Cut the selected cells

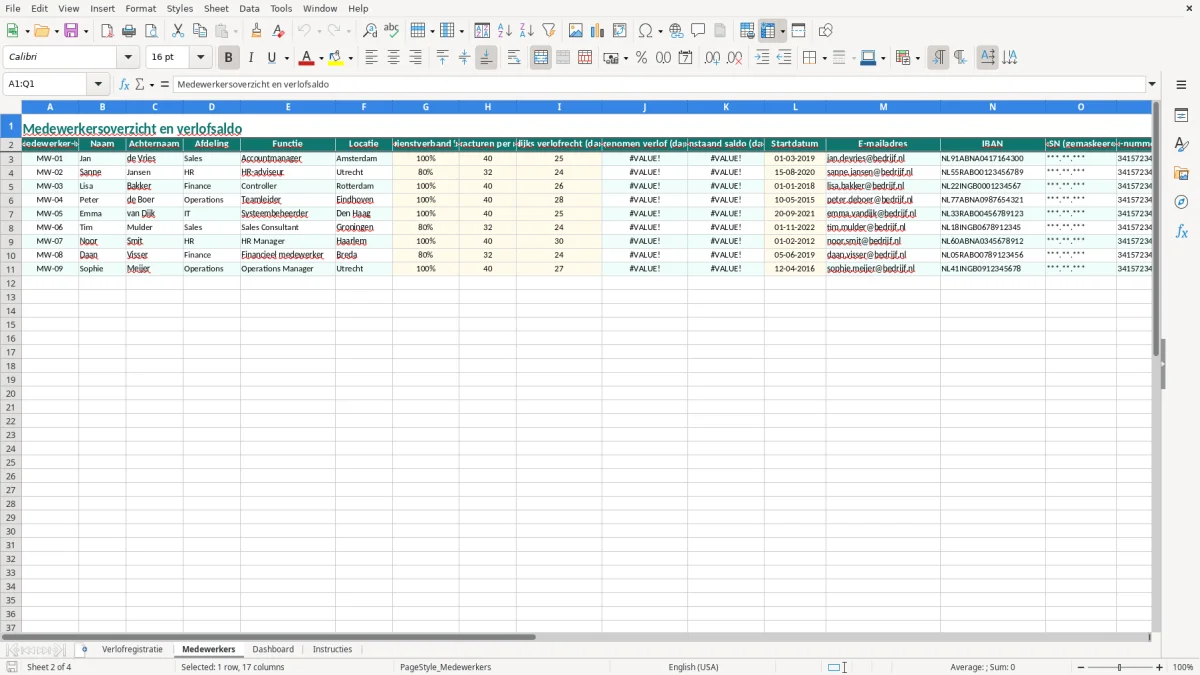click(x=178, y=31)
